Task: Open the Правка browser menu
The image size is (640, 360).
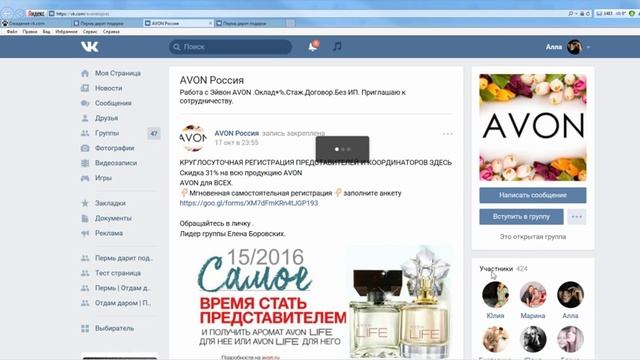Action: [x=30, y=31]
